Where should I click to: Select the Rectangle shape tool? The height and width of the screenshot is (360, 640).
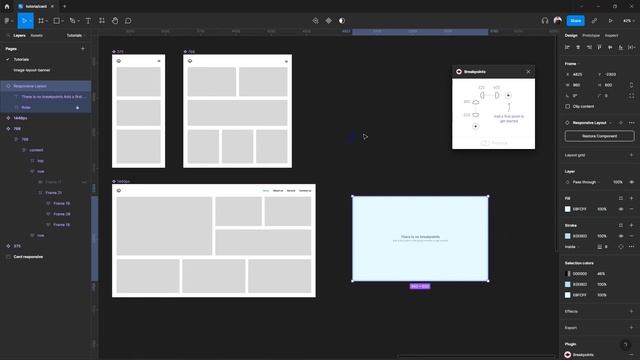click(57, 21)
